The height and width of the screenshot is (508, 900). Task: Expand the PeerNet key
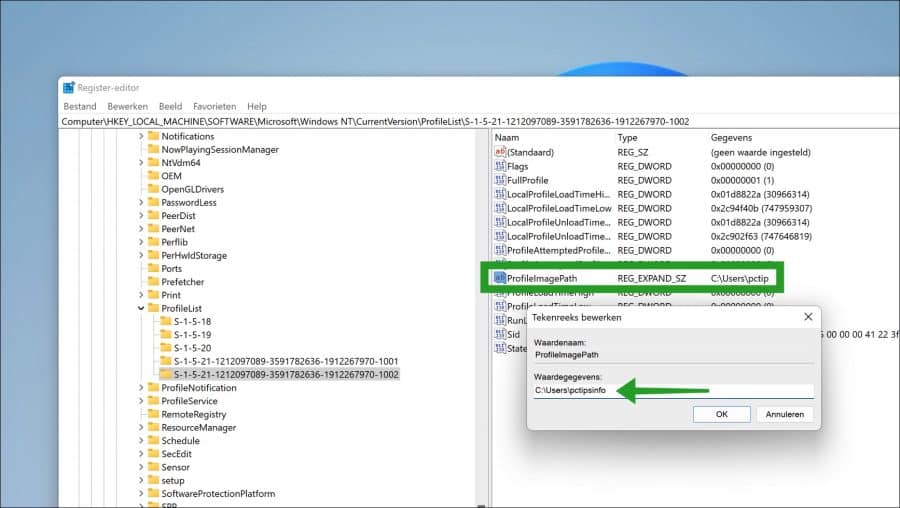pos(141,229)
